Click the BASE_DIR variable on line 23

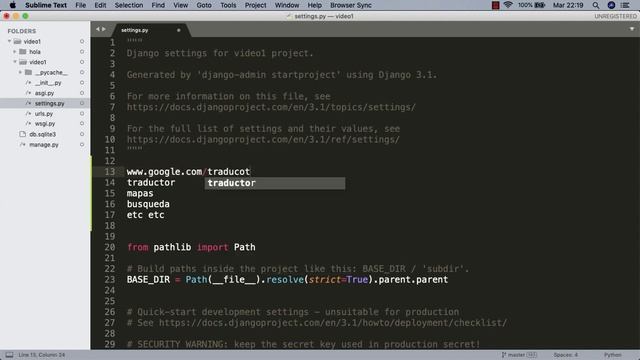[148, 280]
